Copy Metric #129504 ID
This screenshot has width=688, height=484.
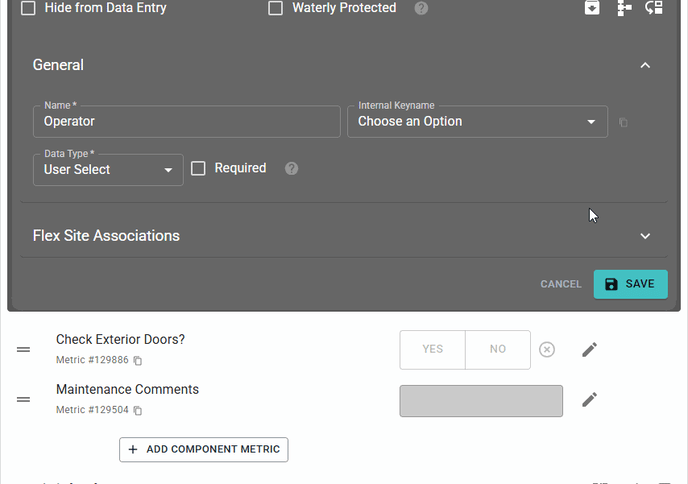(x=138, y=410)
